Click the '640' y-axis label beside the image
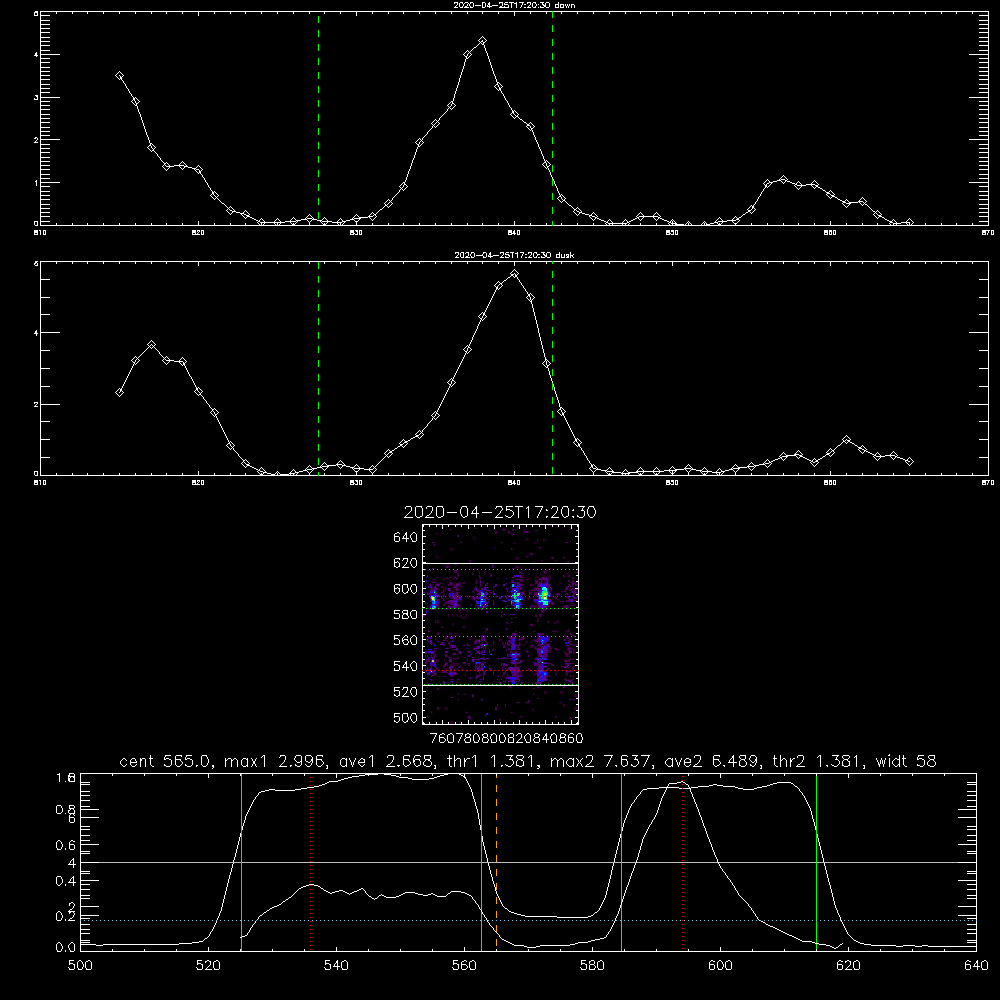 point(406,538)
